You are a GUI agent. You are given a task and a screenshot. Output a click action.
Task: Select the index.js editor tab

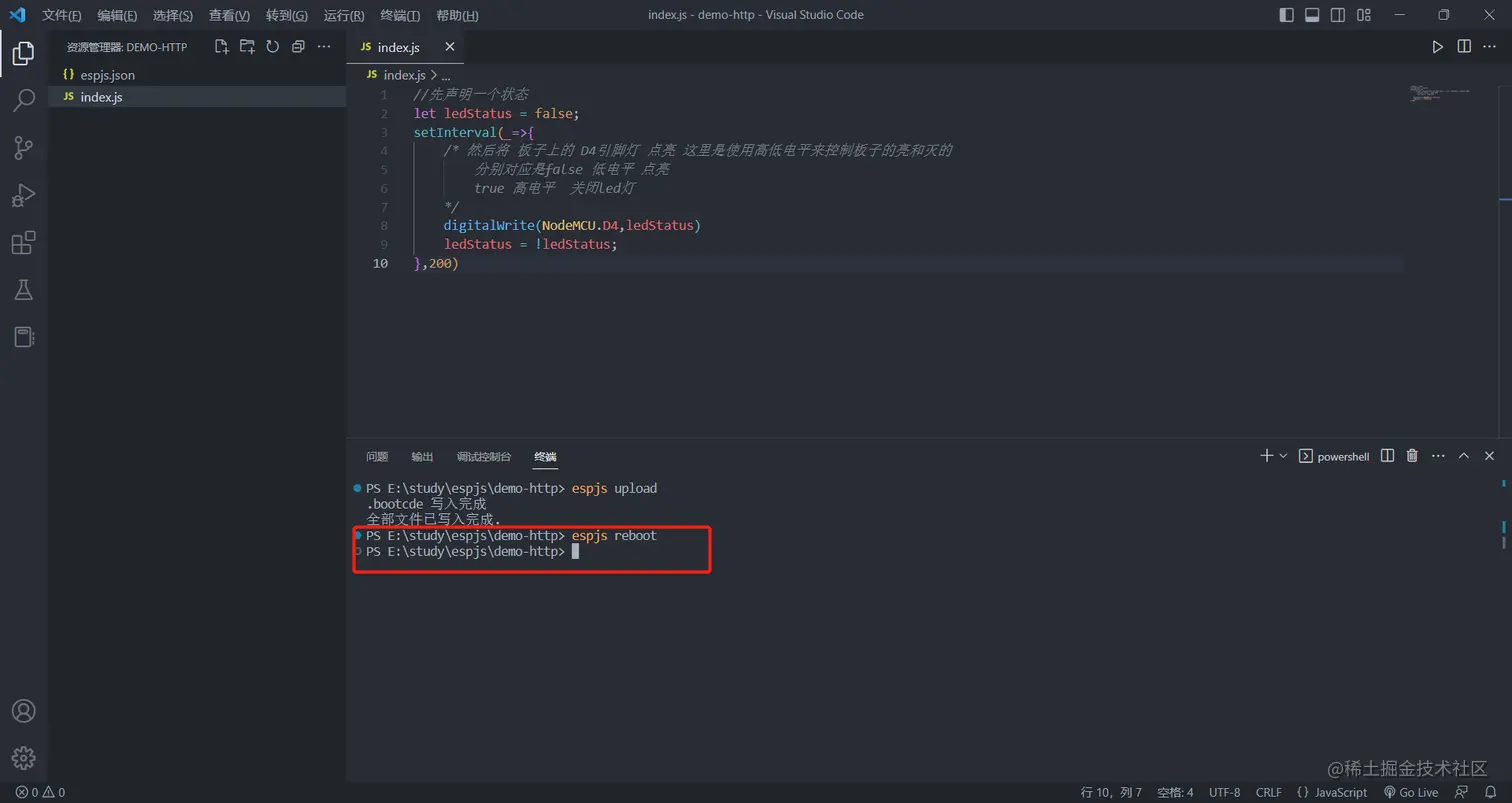[405, 47]
